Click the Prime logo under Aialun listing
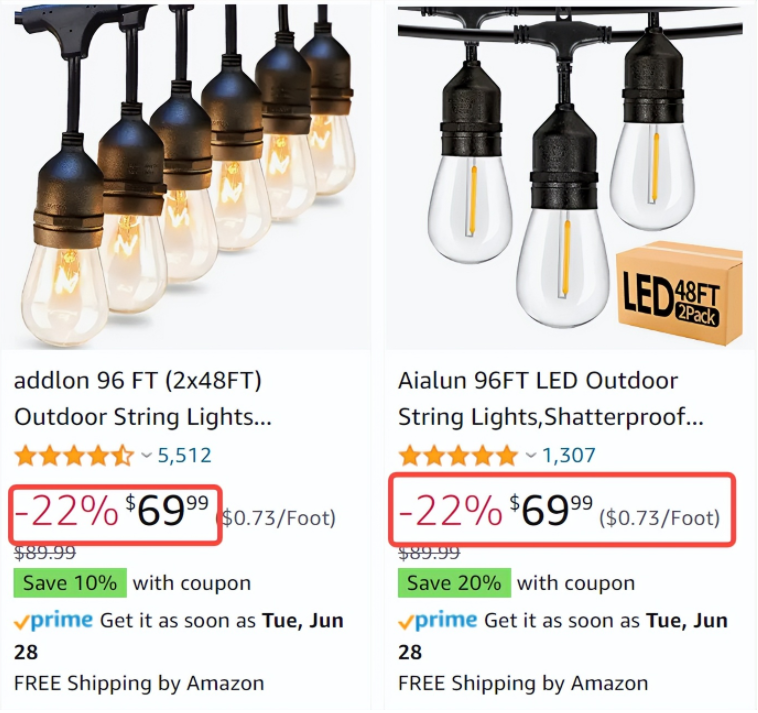 [439, 621]
